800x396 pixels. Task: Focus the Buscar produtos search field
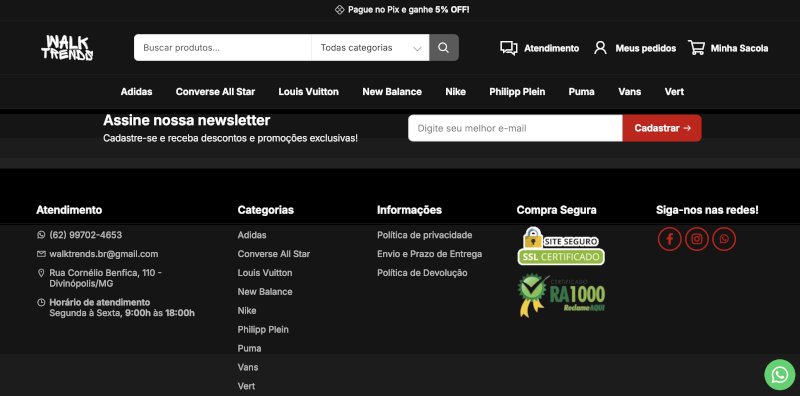tap(222, 47)
